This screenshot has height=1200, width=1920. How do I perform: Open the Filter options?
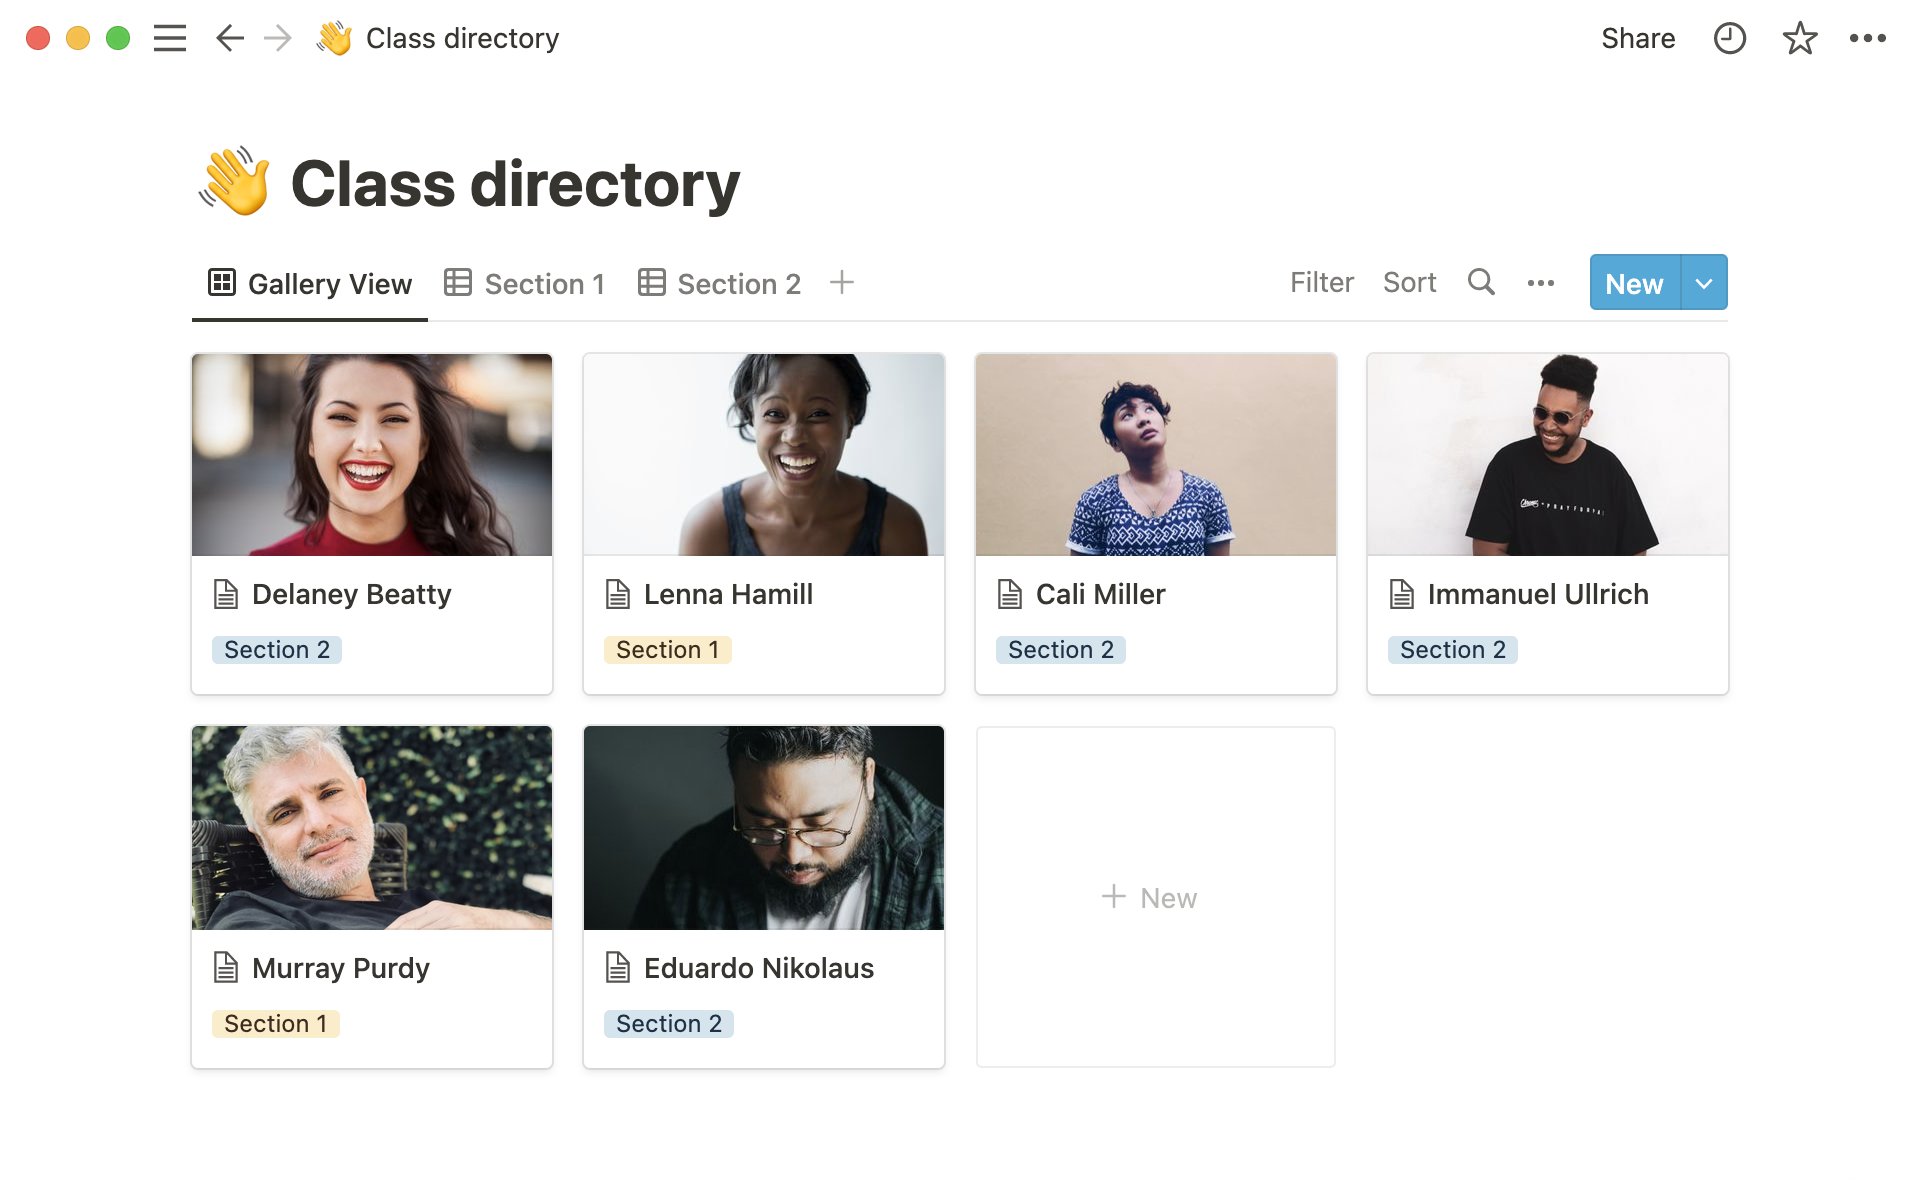point(1321,283)
